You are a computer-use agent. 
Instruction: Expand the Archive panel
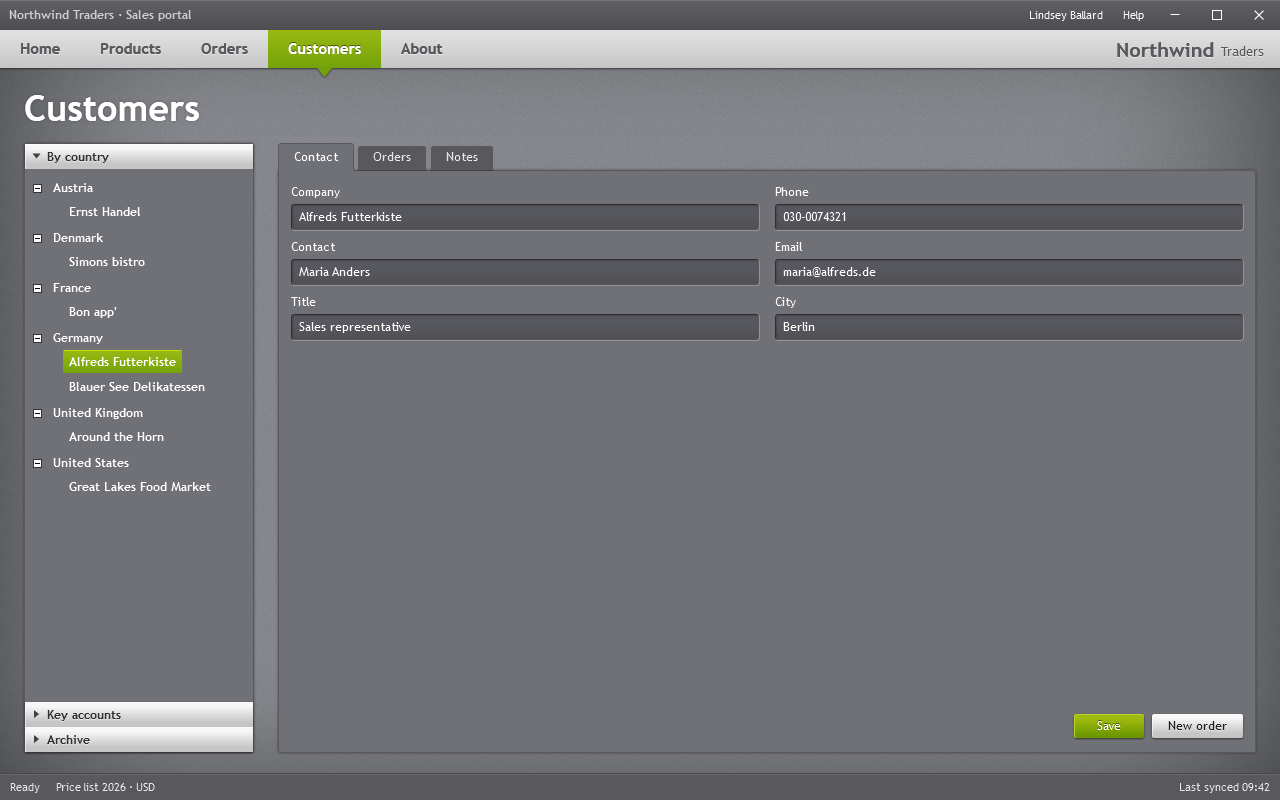click(139, 740)
